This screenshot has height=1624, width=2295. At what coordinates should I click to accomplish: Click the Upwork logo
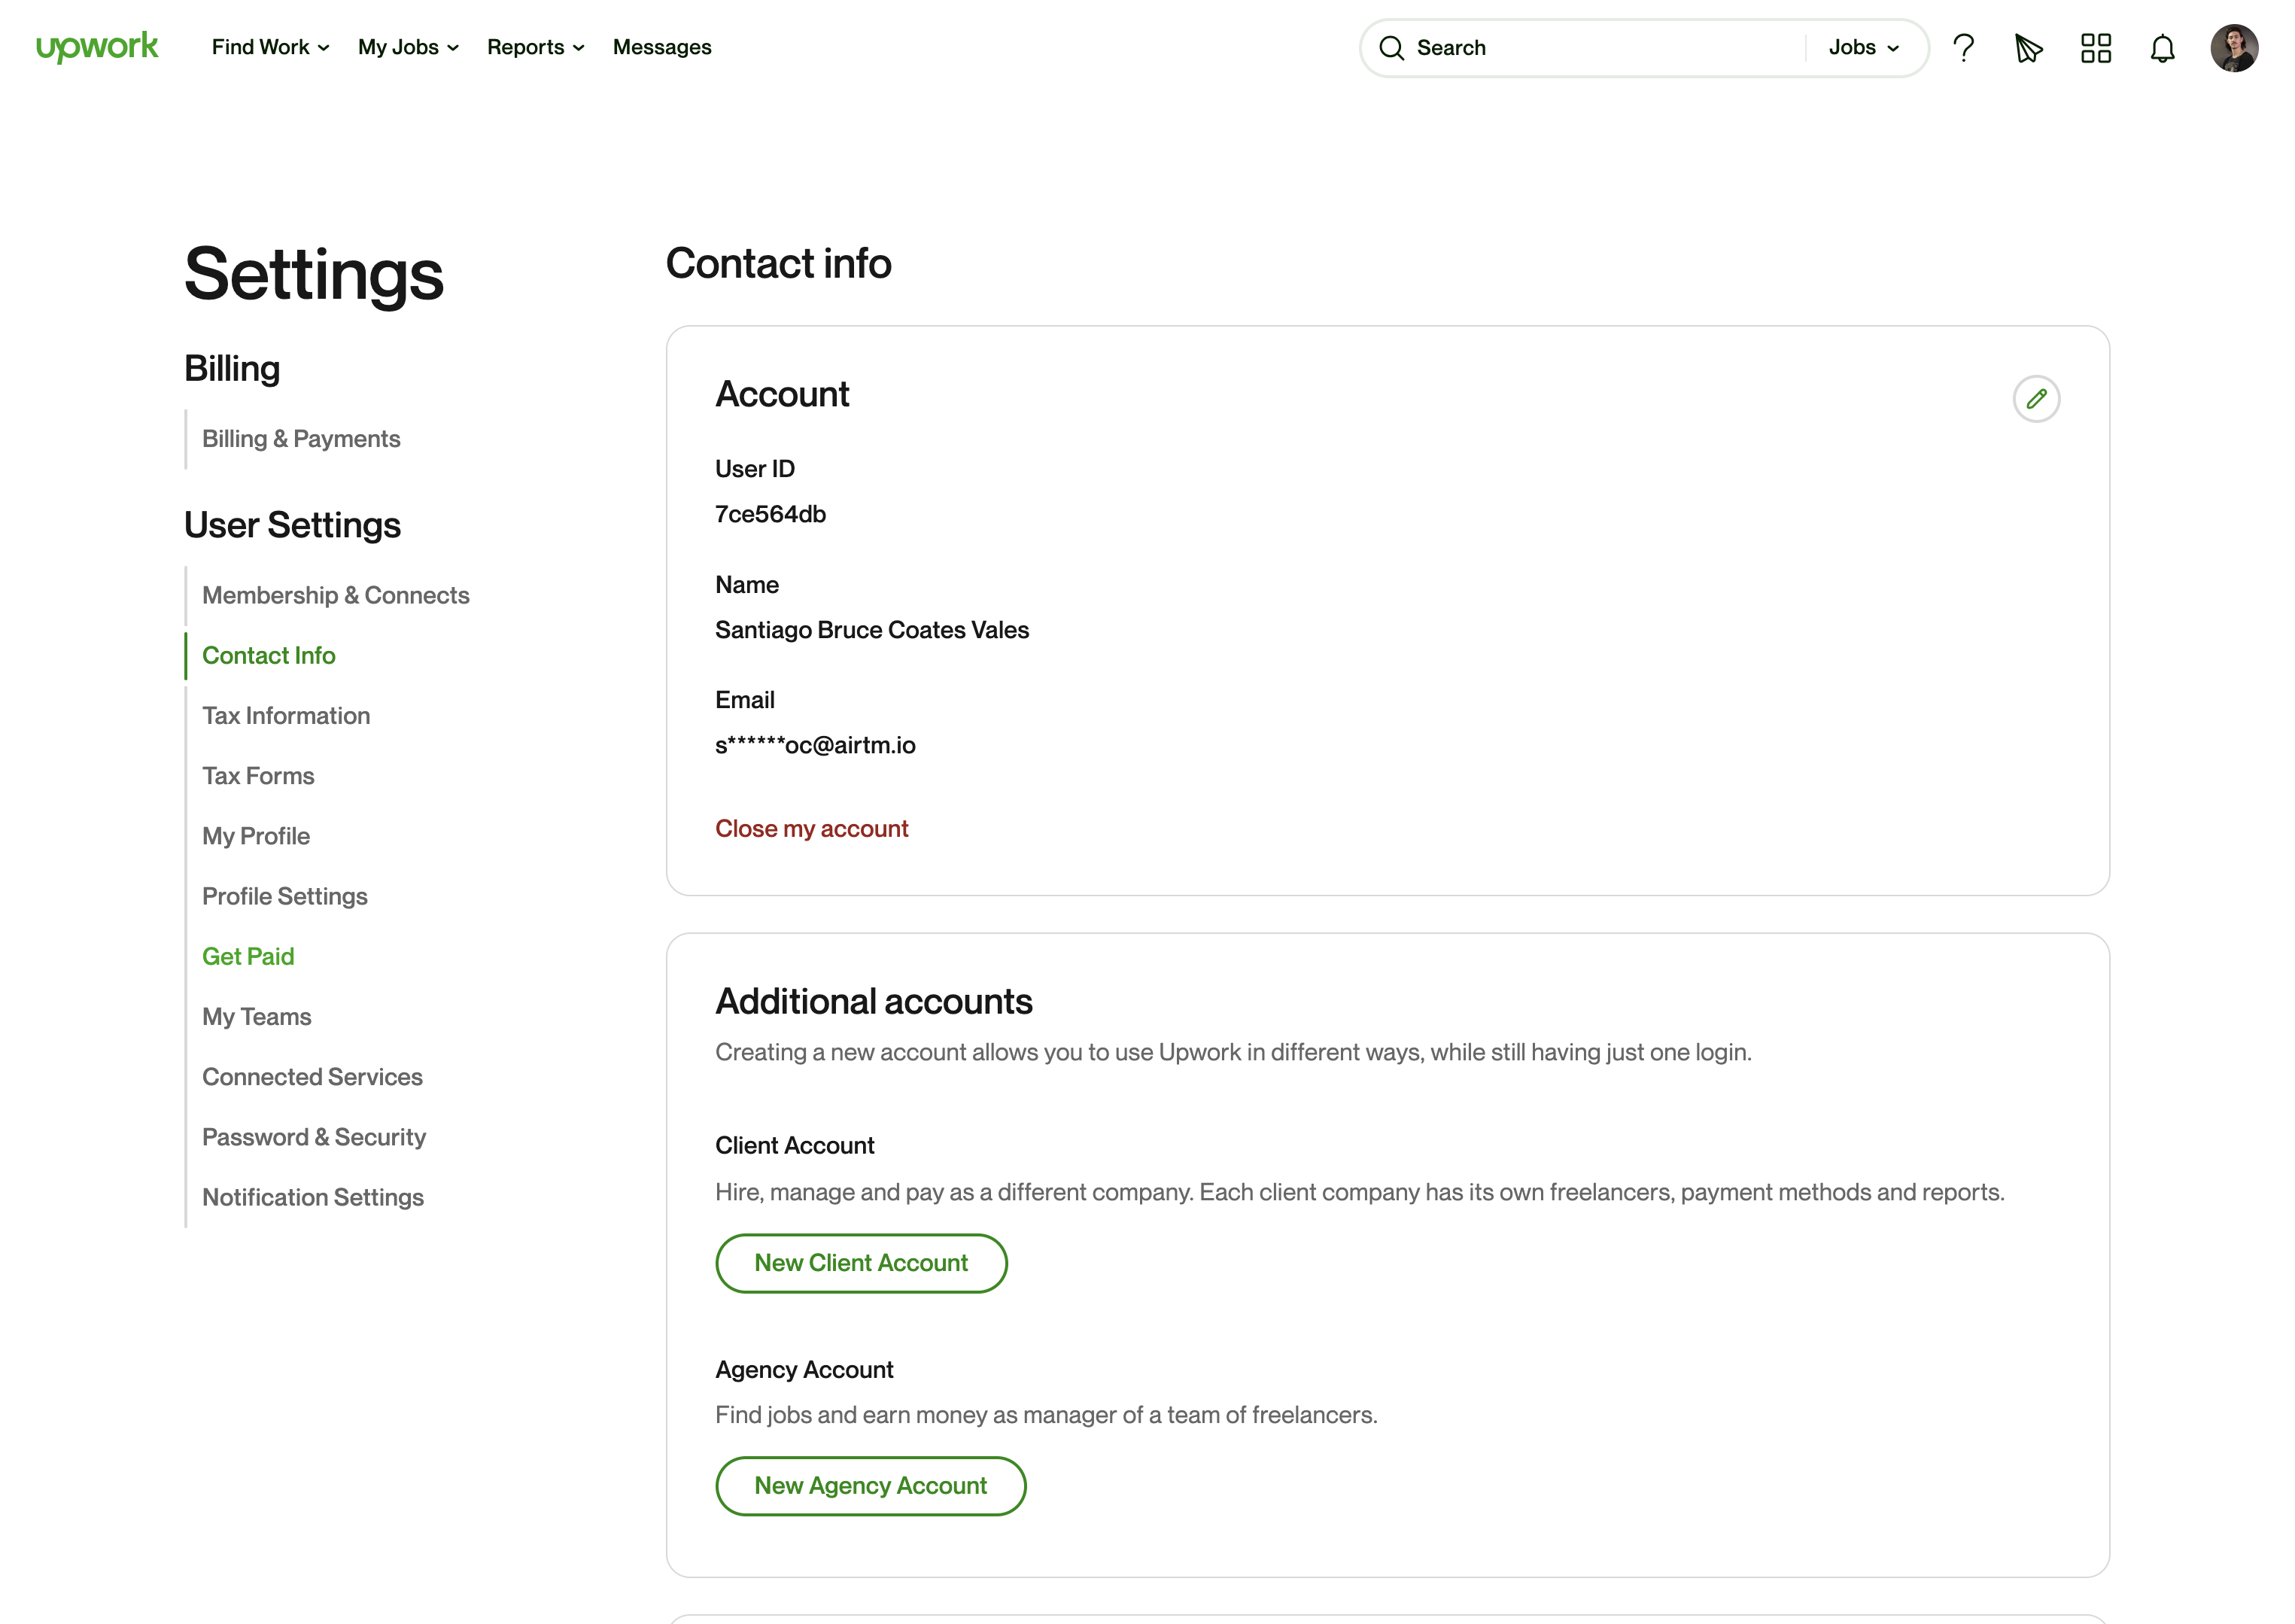97,47
